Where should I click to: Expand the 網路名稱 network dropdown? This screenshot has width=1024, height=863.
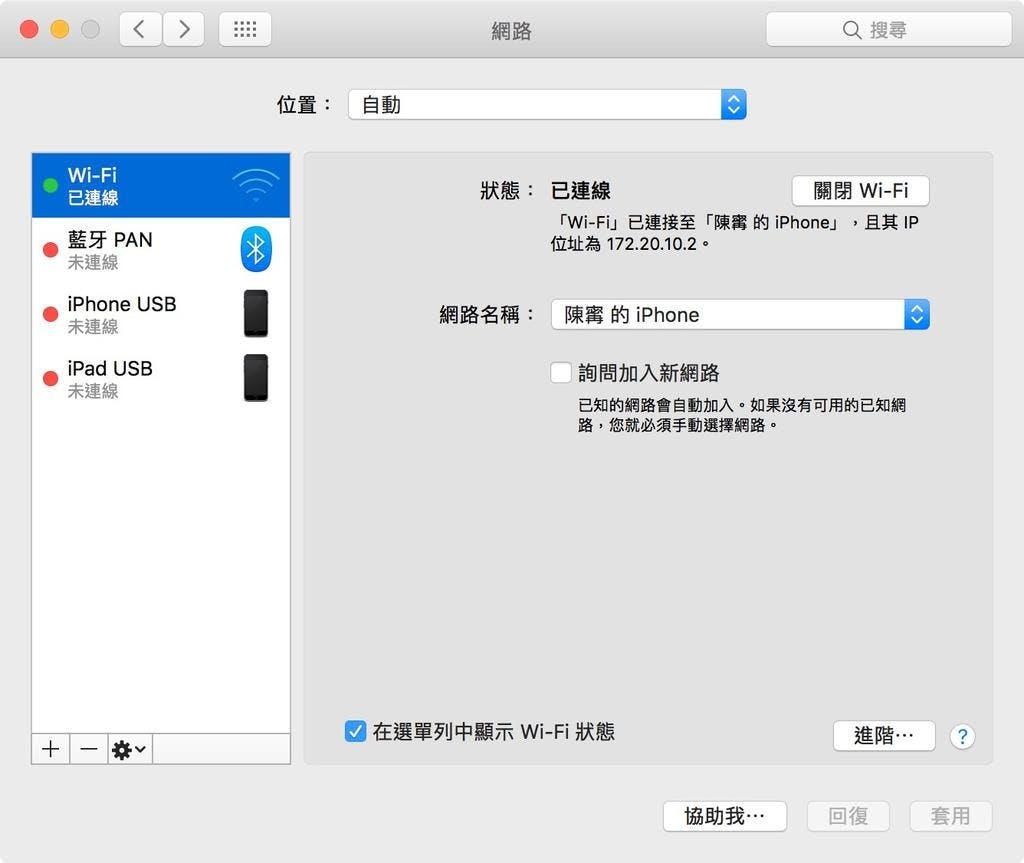[x=740, y=315]
